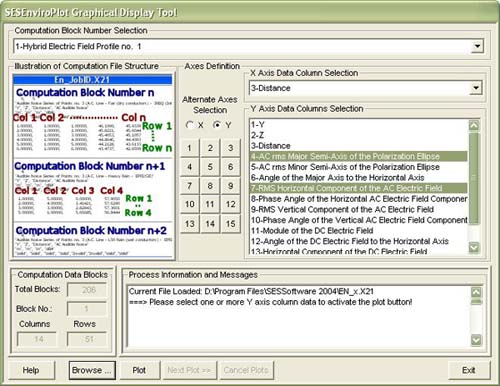This screenshot has height=386, width=500.
Task: Click the Columns value field
Action: pos(37,339)
